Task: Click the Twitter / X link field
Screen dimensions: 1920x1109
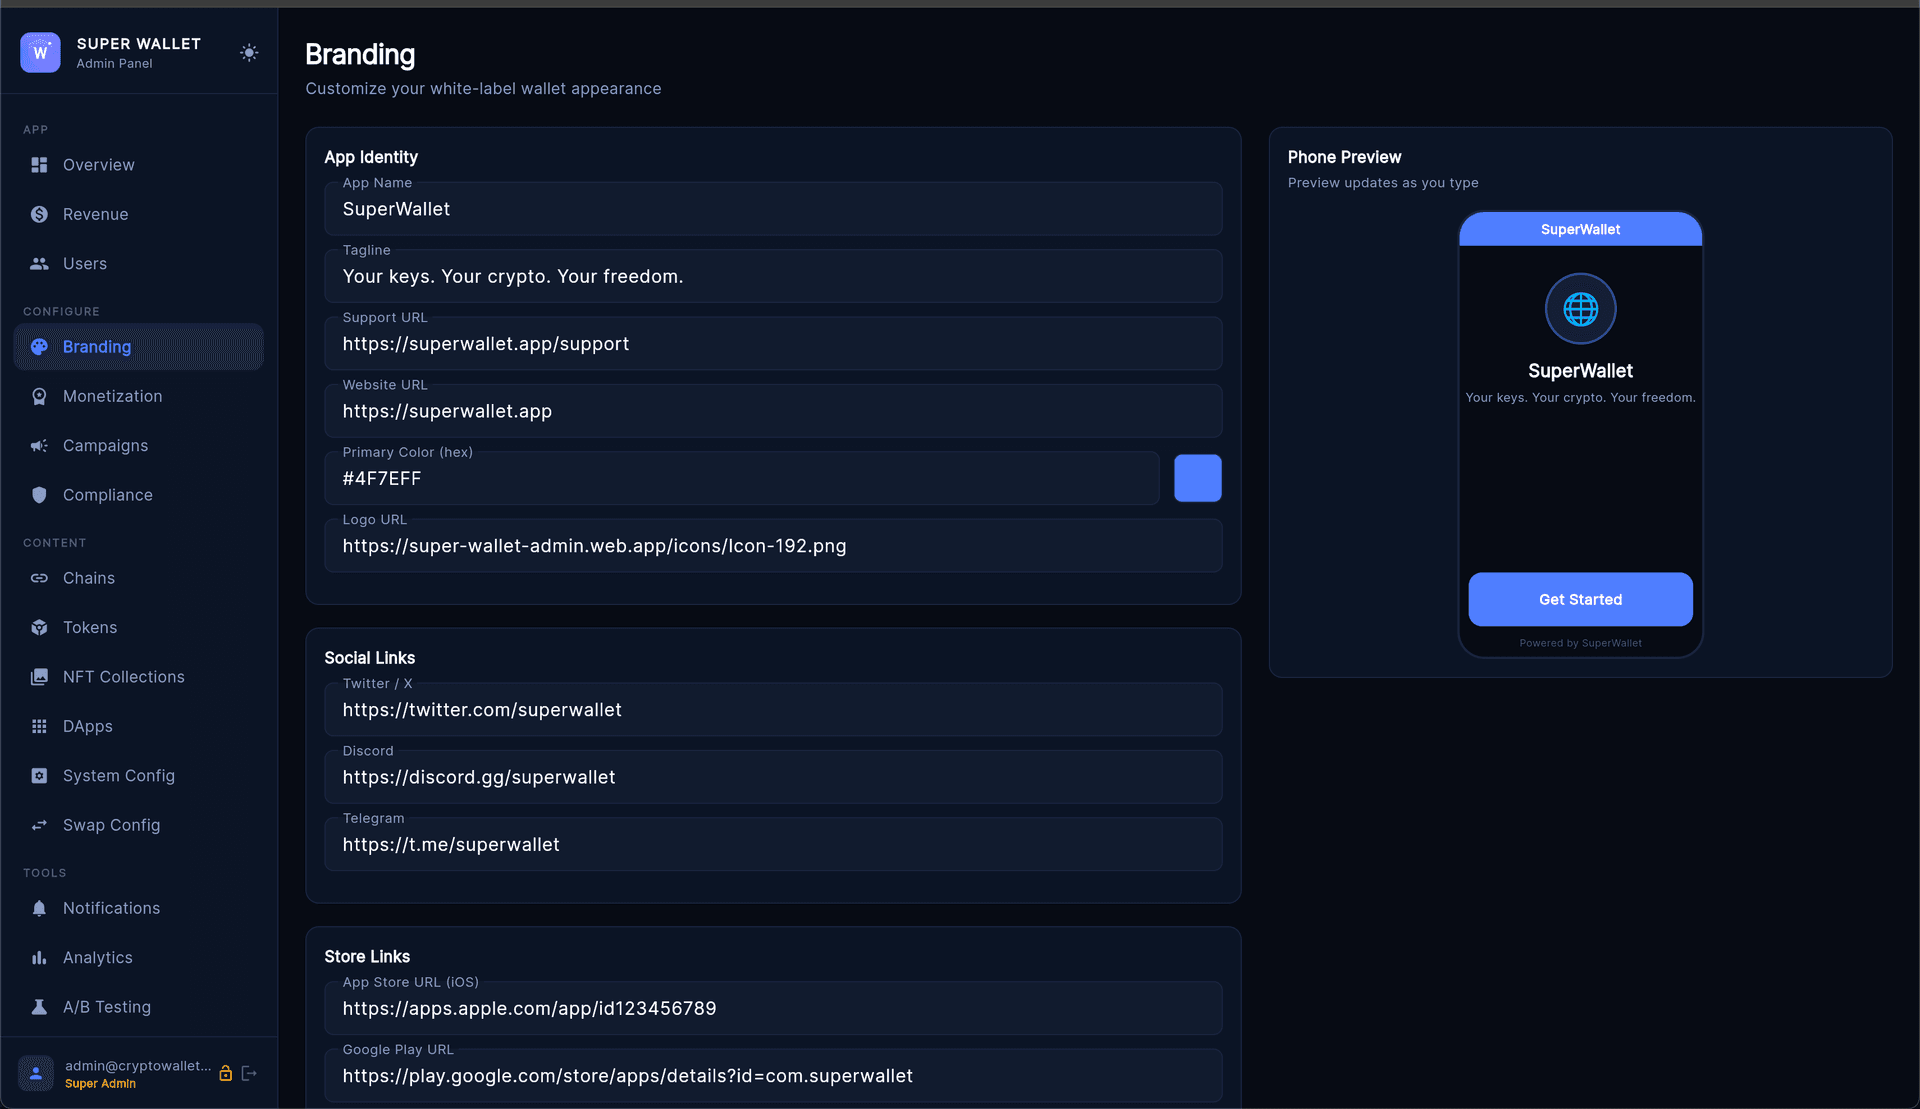Action: (x=773, y=710)
